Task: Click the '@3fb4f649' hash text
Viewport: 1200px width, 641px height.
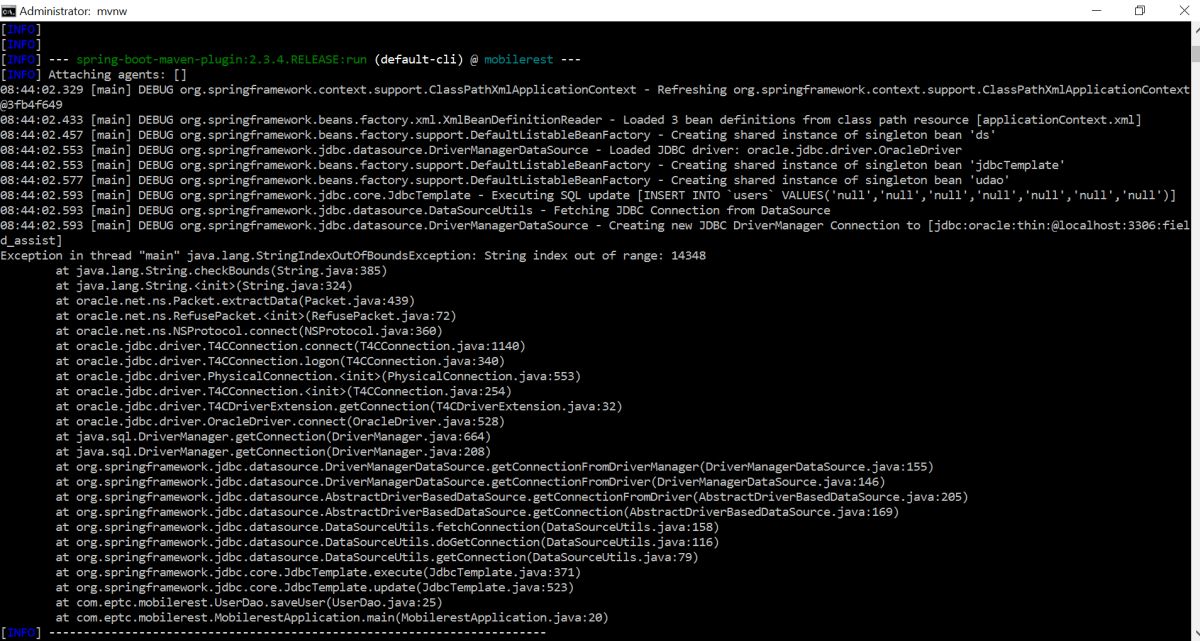Action: click(31, 105)
